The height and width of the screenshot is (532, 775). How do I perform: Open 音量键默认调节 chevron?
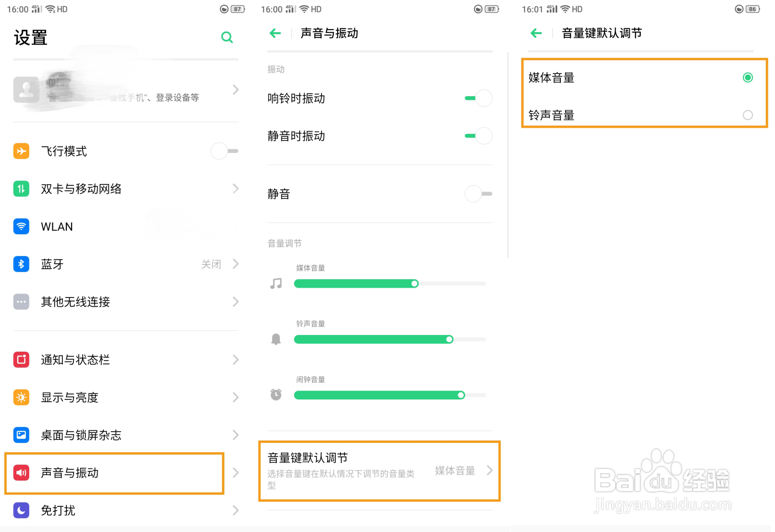pyautogui.click(x=489, y=470)
